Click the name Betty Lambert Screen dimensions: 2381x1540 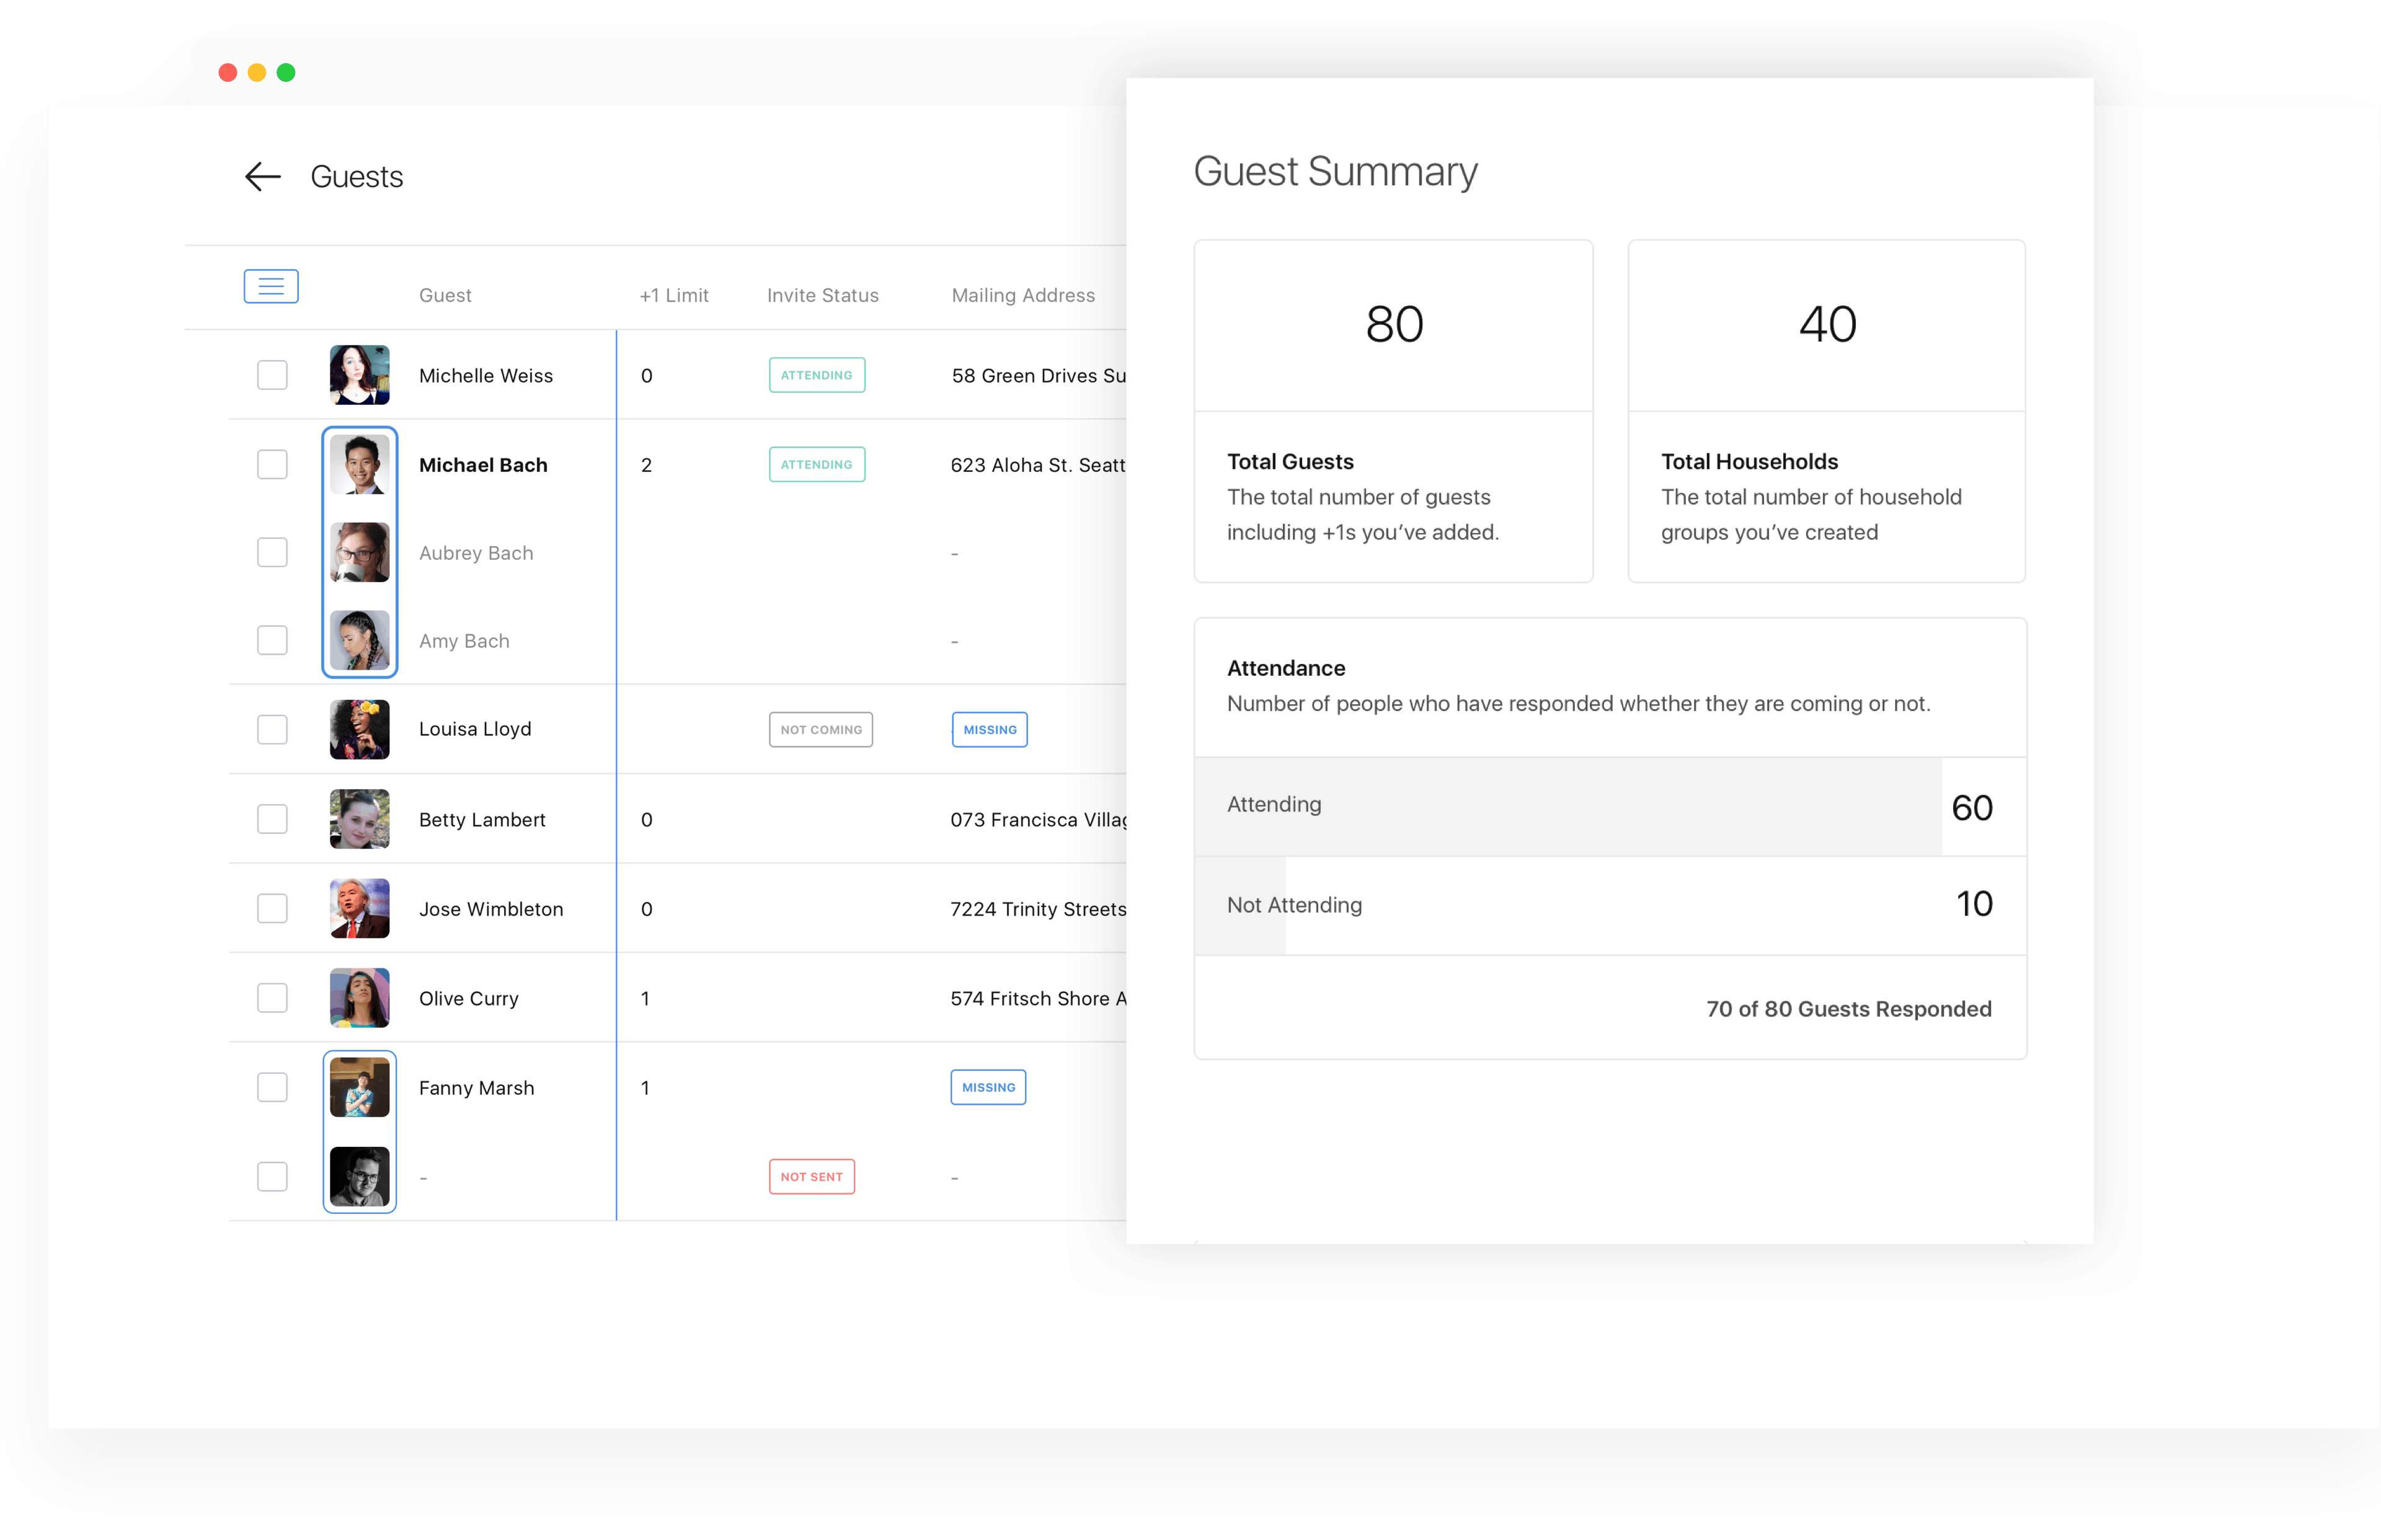click(482, 819)
